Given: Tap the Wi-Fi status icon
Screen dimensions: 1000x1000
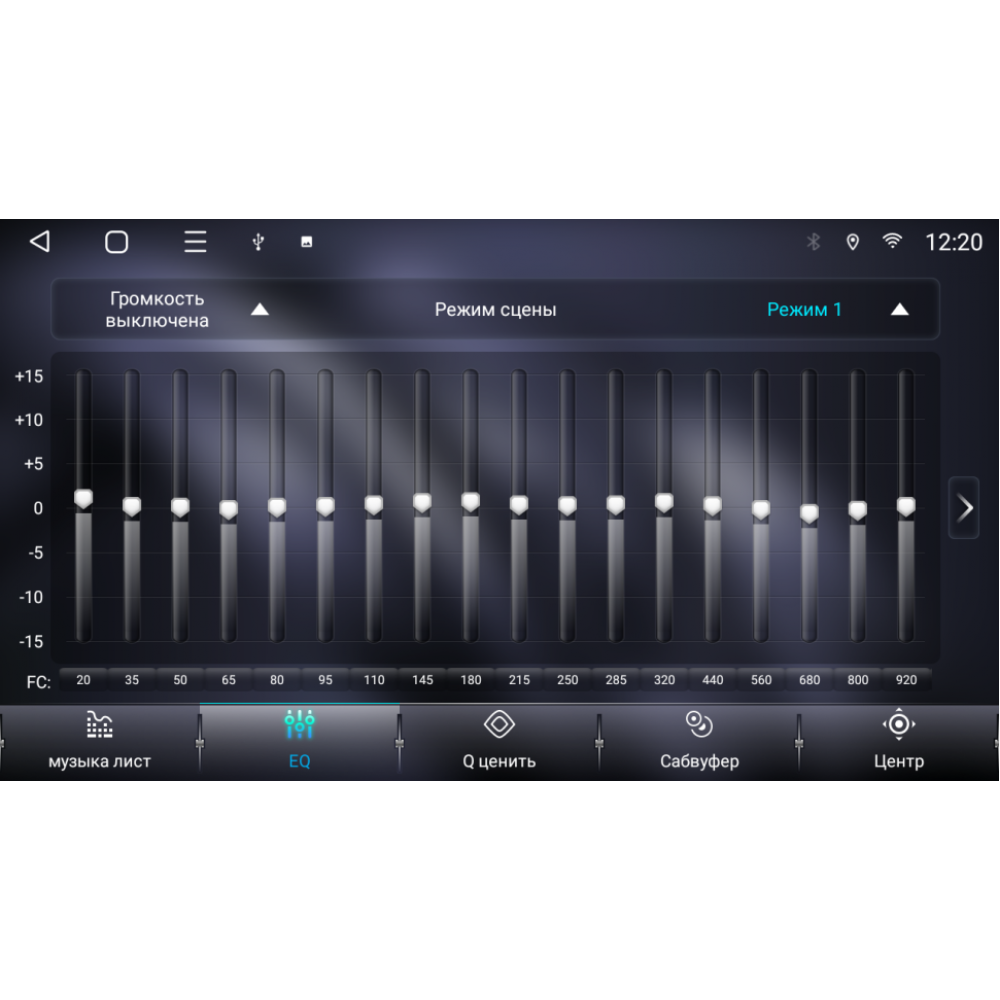Looking at the screenshot, I should pos(892,241).
